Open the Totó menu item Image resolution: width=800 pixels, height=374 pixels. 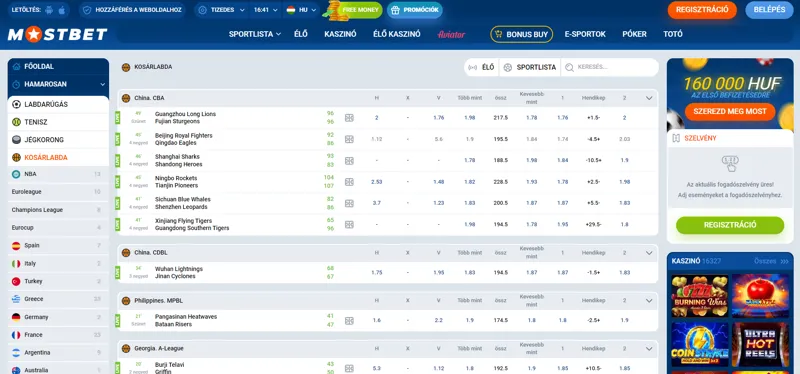(x=673, y=34)
